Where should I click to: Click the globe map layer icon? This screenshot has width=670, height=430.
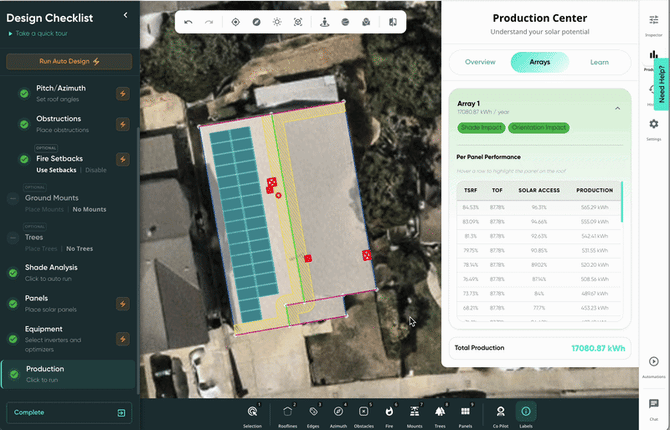(345, 22)
